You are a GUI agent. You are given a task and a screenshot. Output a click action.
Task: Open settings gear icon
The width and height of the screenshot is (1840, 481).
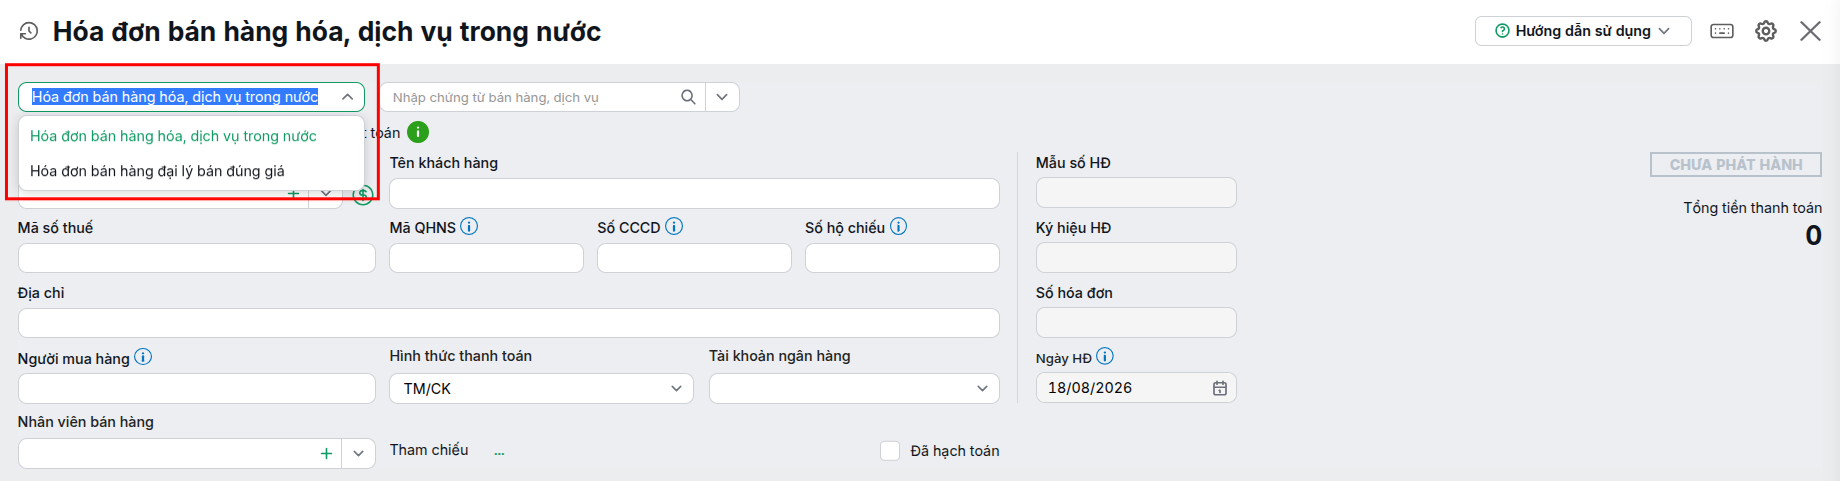pos(1766,31)
